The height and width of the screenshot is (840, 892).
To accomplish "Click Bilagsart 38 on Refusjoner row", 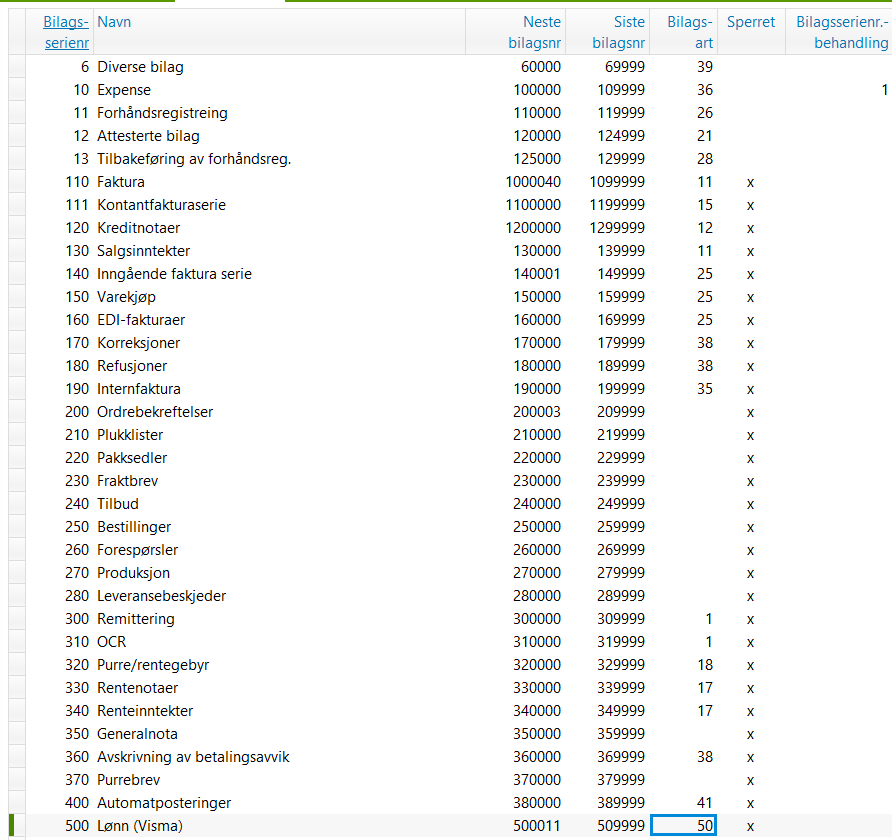I will point(705,366).
